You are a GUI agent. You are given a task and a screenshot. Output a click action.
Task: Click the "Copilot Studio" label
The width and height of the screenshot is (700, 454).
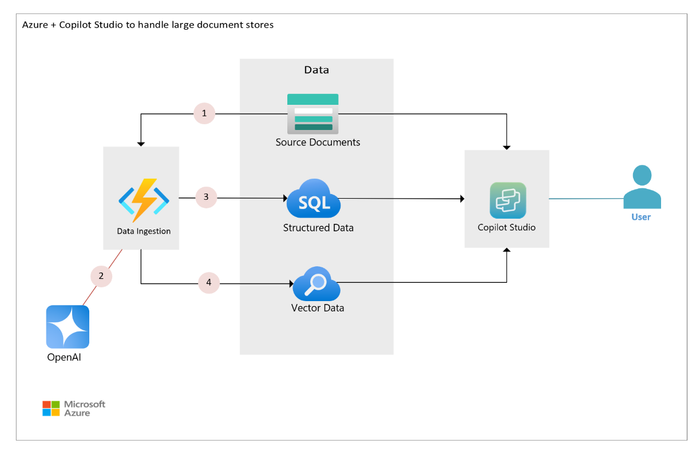click(x=506, y=227)
